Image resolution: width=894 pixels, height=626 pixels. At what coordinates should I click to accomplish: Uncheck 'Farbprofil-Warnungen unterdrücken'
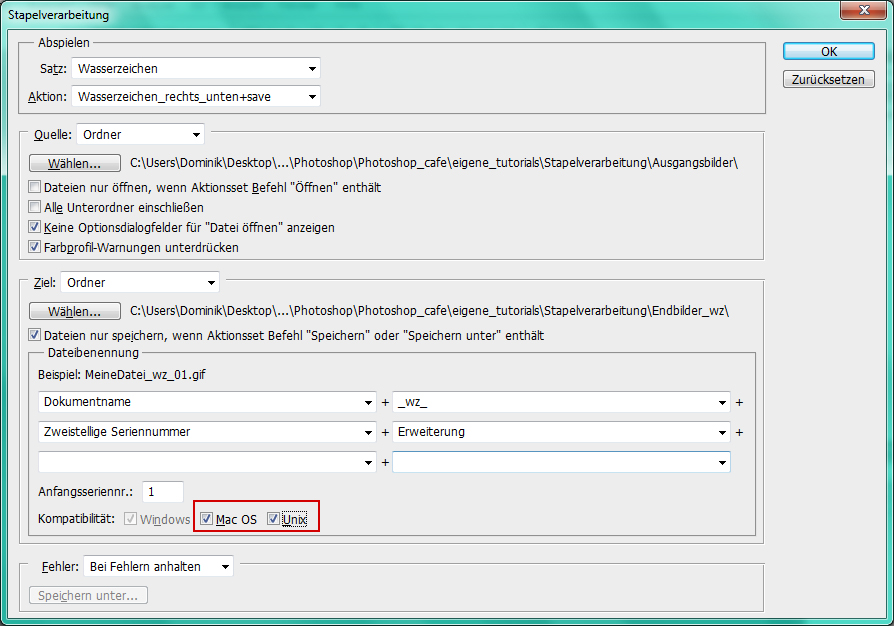point(35,247)
